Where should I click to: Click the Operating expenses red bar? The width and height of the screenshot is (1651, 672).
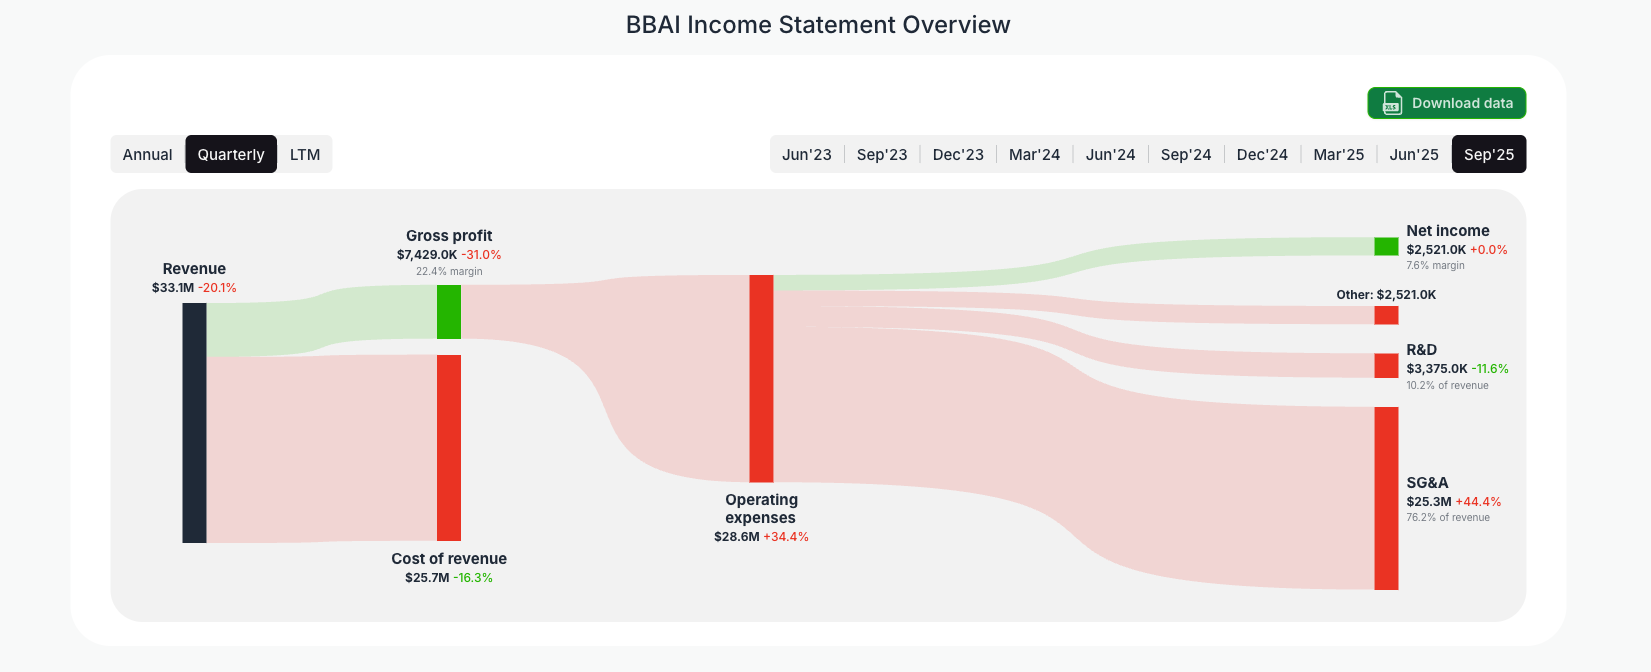761,380
